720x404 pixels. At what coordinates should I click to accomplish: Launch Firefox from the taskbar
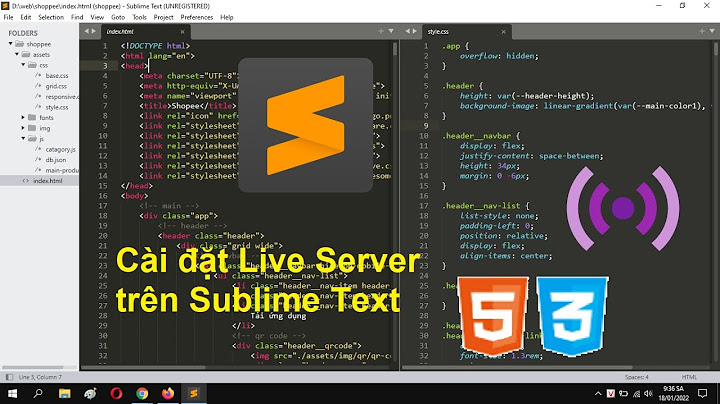[x=168, y=393]
